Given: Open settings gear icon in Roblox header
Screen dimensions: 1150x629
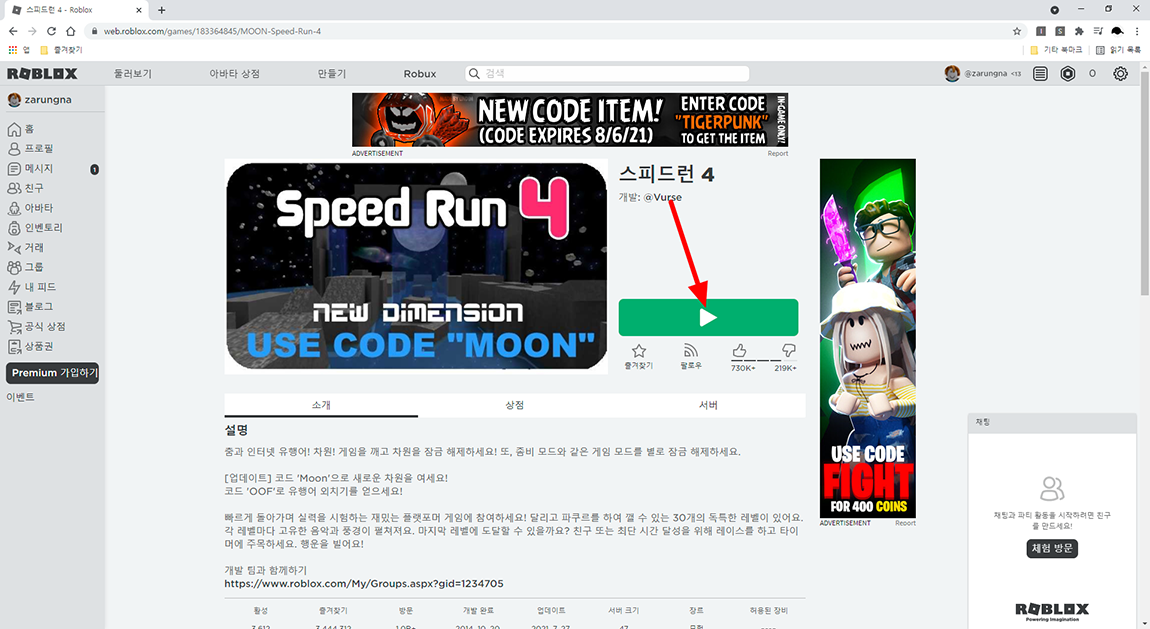Looking at the screenshot, I should [x=1120, y=73].
